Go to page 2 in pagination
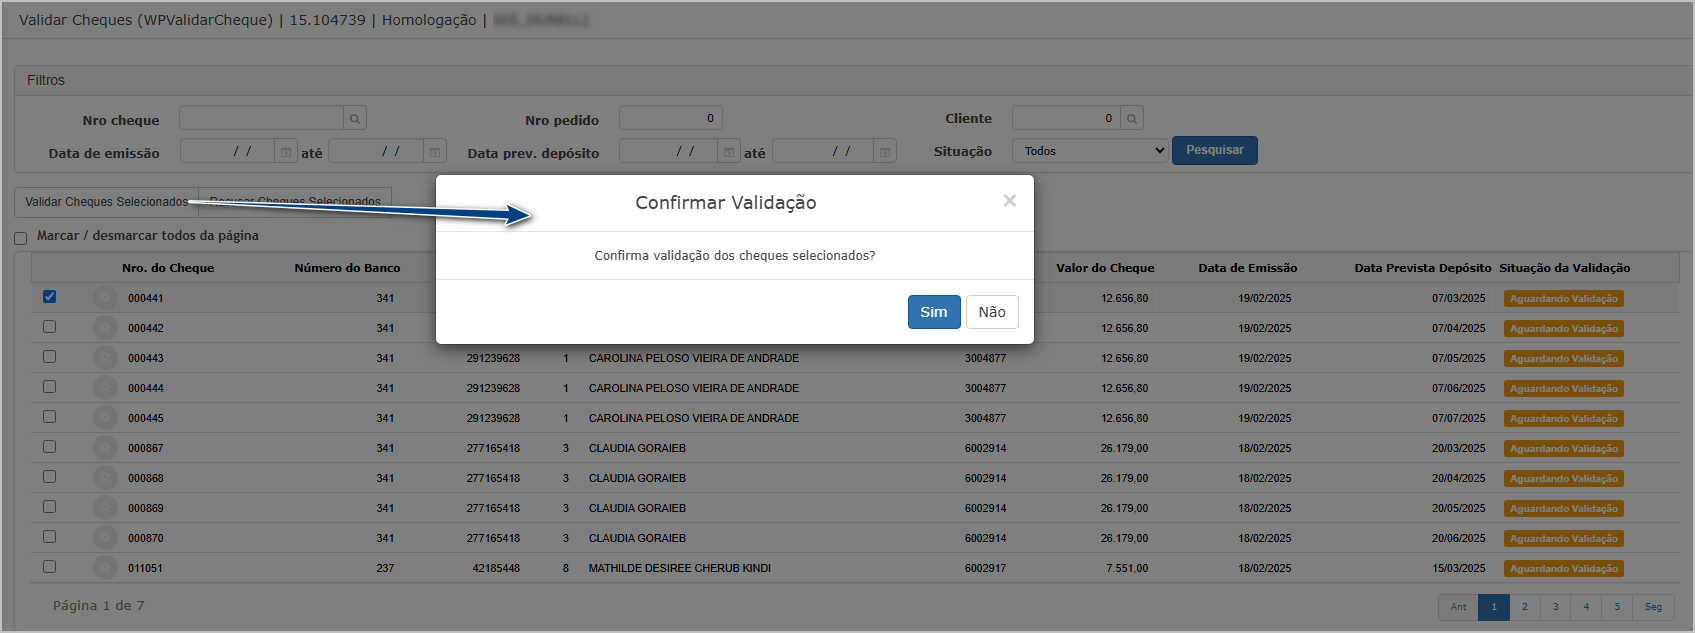1695x633 pixels. tap(1525, 607)
